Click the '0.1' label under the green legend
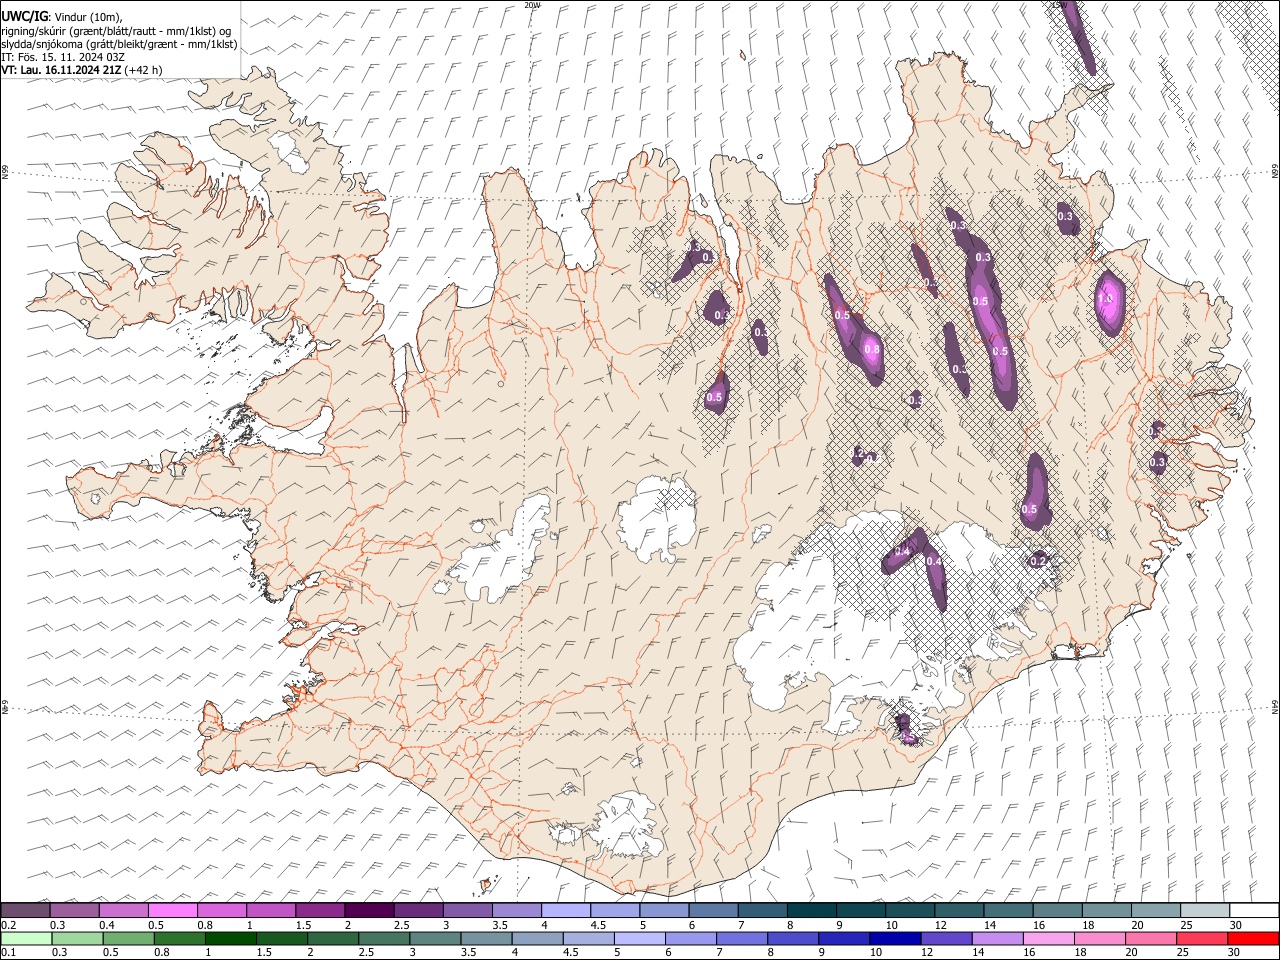The image size is (1280, 960). (x=8, y=953)
